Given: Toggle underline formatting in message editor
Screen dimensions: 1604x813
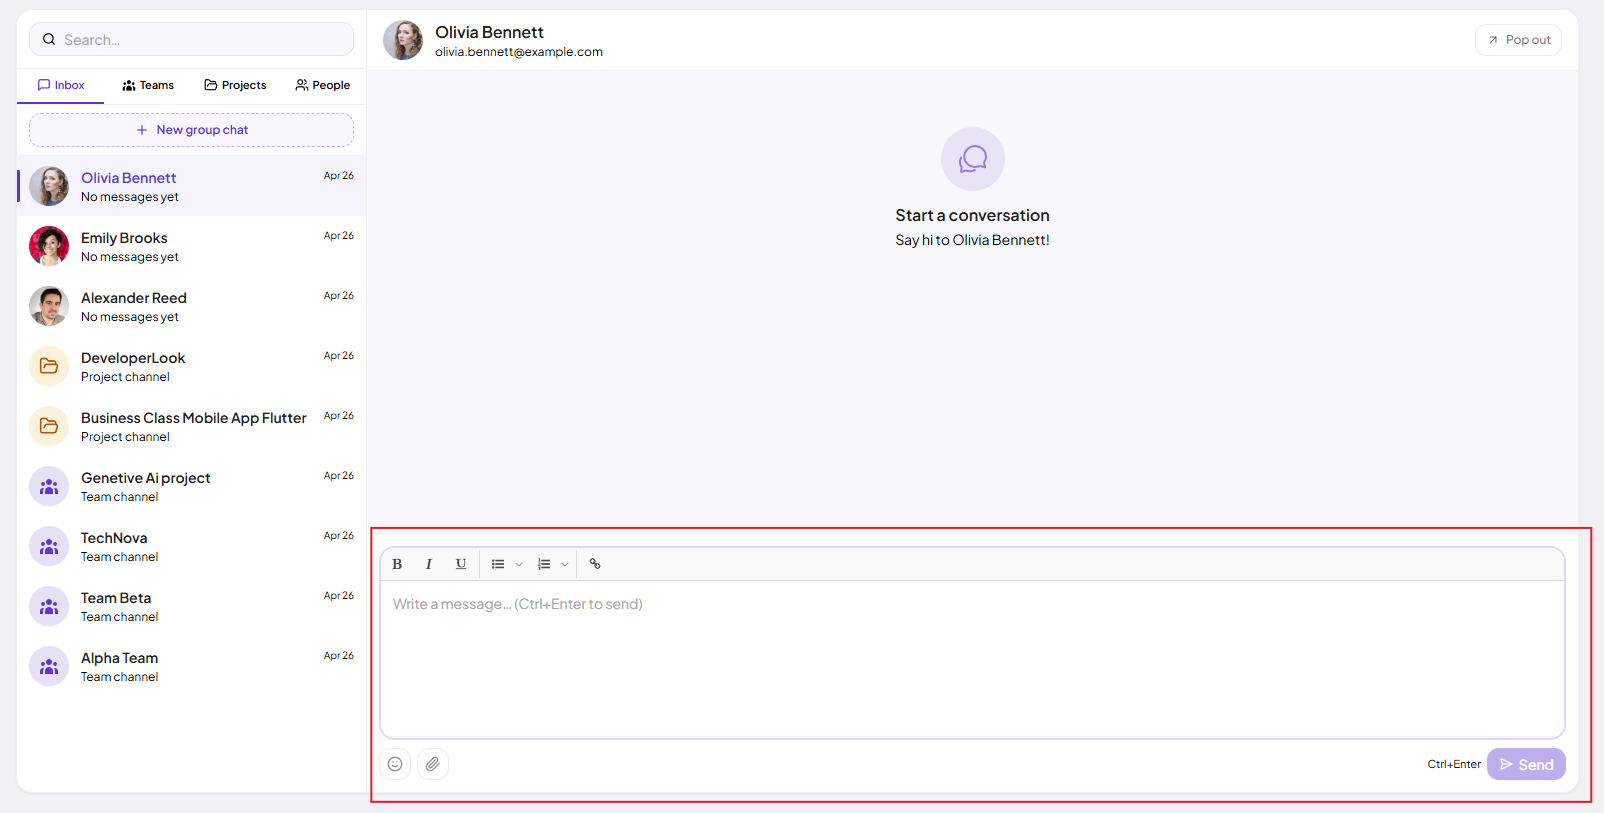Looking at the screenshot, I should (x=461, y=564).
